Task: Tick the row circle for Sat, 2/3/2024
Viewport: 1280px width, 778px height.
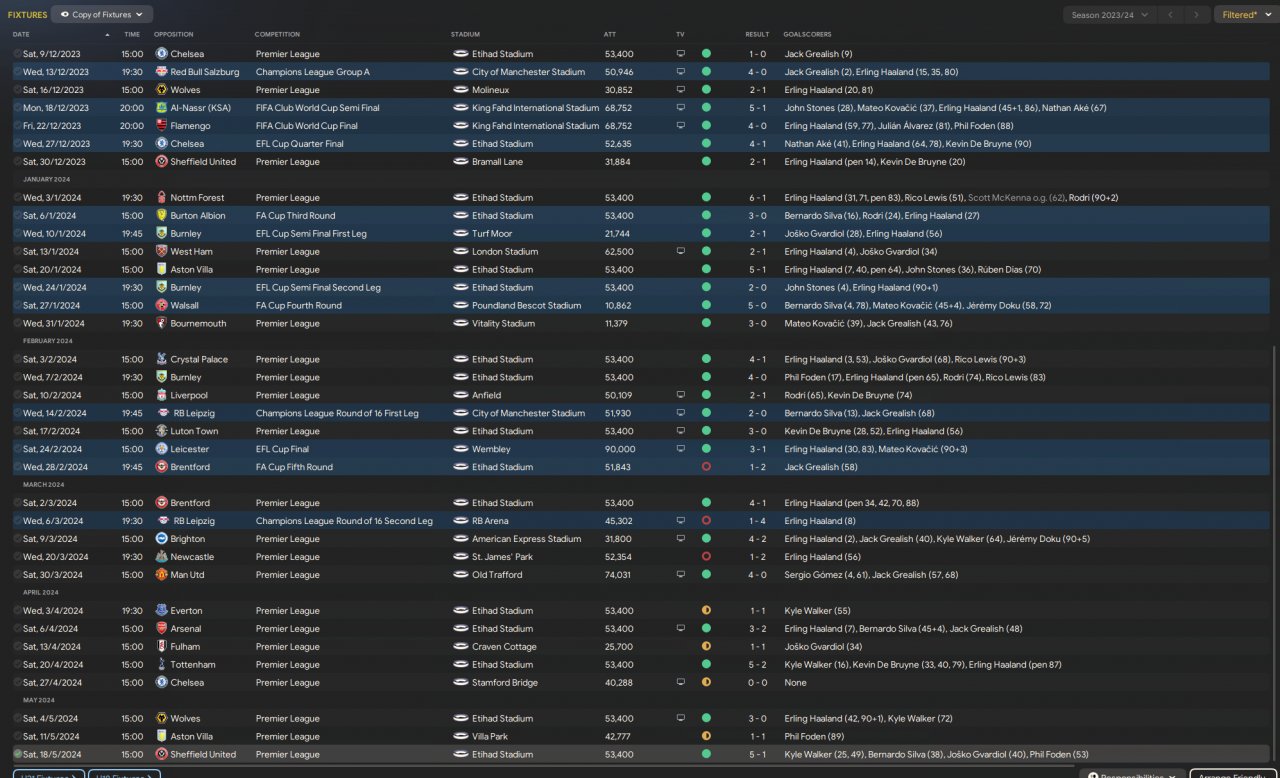Action: click(18, 503)
